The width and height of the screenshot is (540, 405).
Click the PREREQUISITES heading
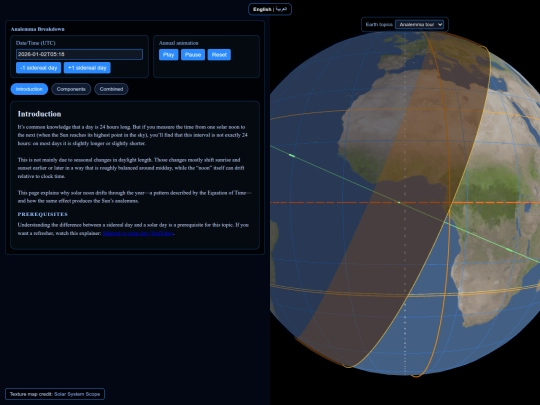(x=43, y=214)
